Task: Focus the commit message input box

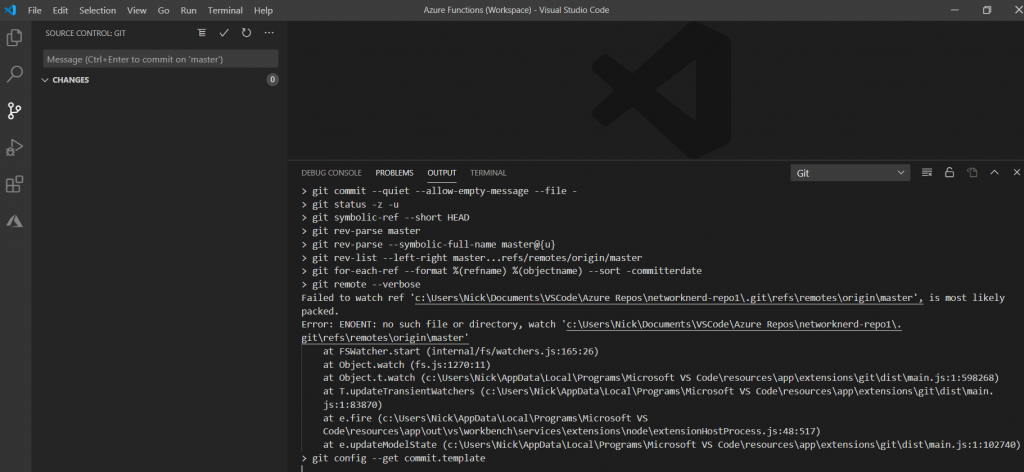Action: tap(161, 59)
